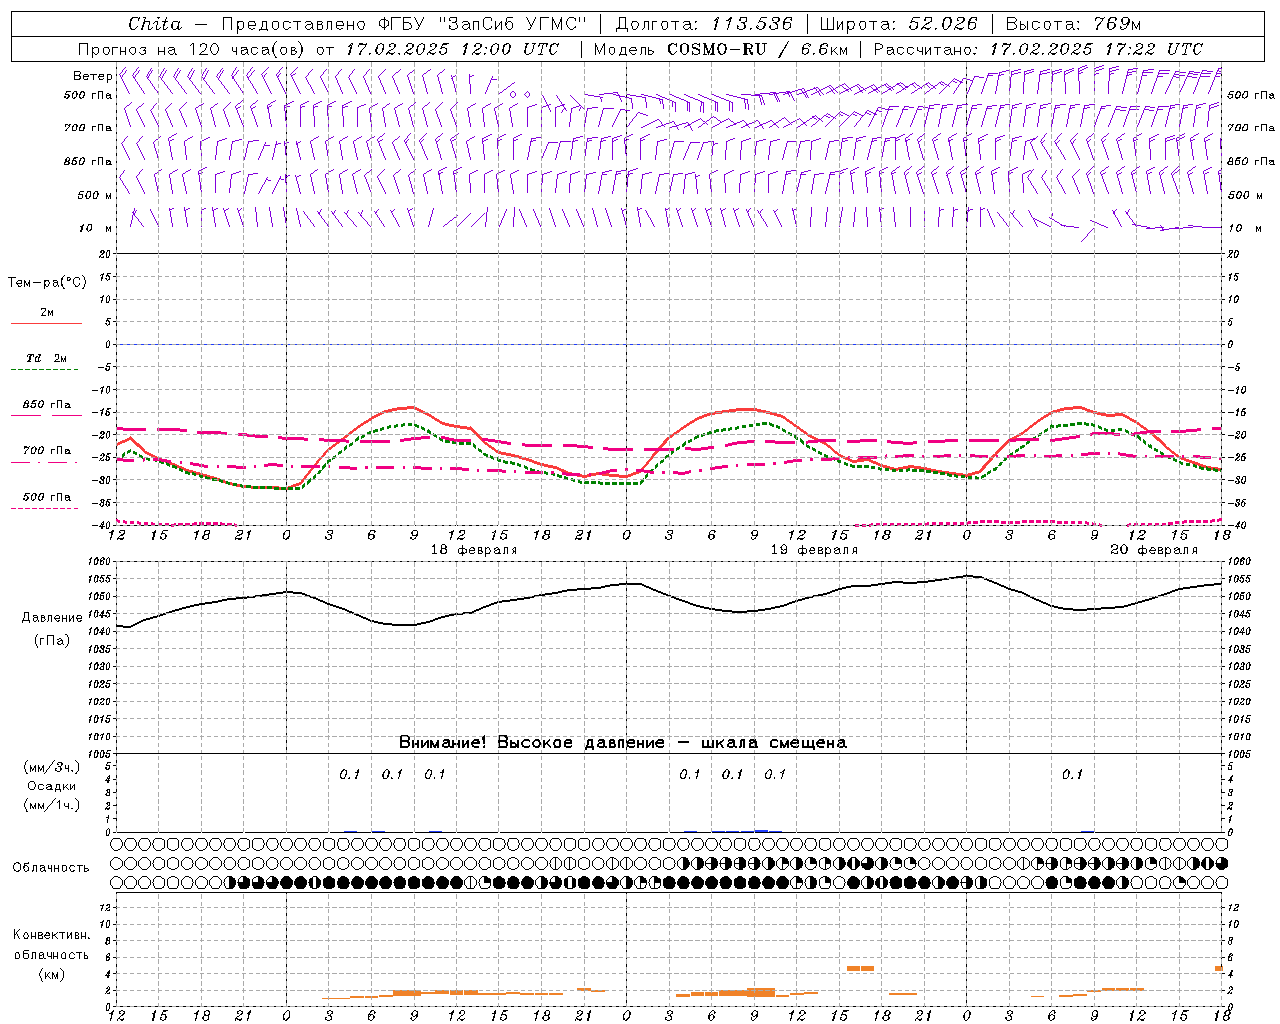The image size is (1280, 1024).
Task: Click the "1005" value on left pressure axis
Action: pos(101,754)
